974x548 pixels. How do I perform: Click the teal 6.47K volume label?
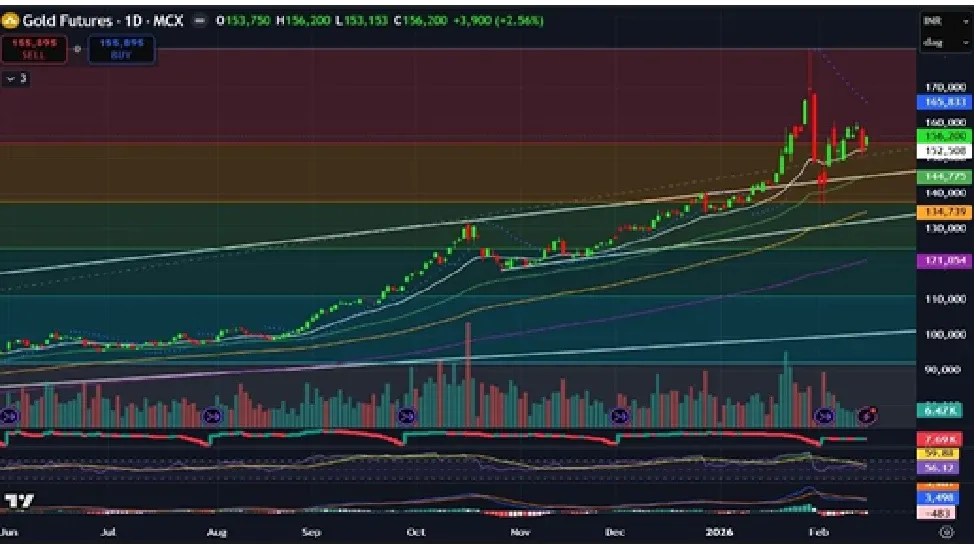click(x=939, y=410)
